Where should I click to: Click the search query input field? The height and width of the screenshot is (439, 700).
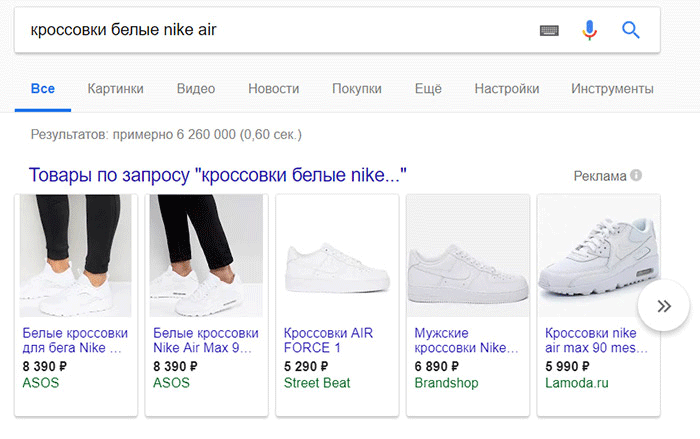point(270,30)
